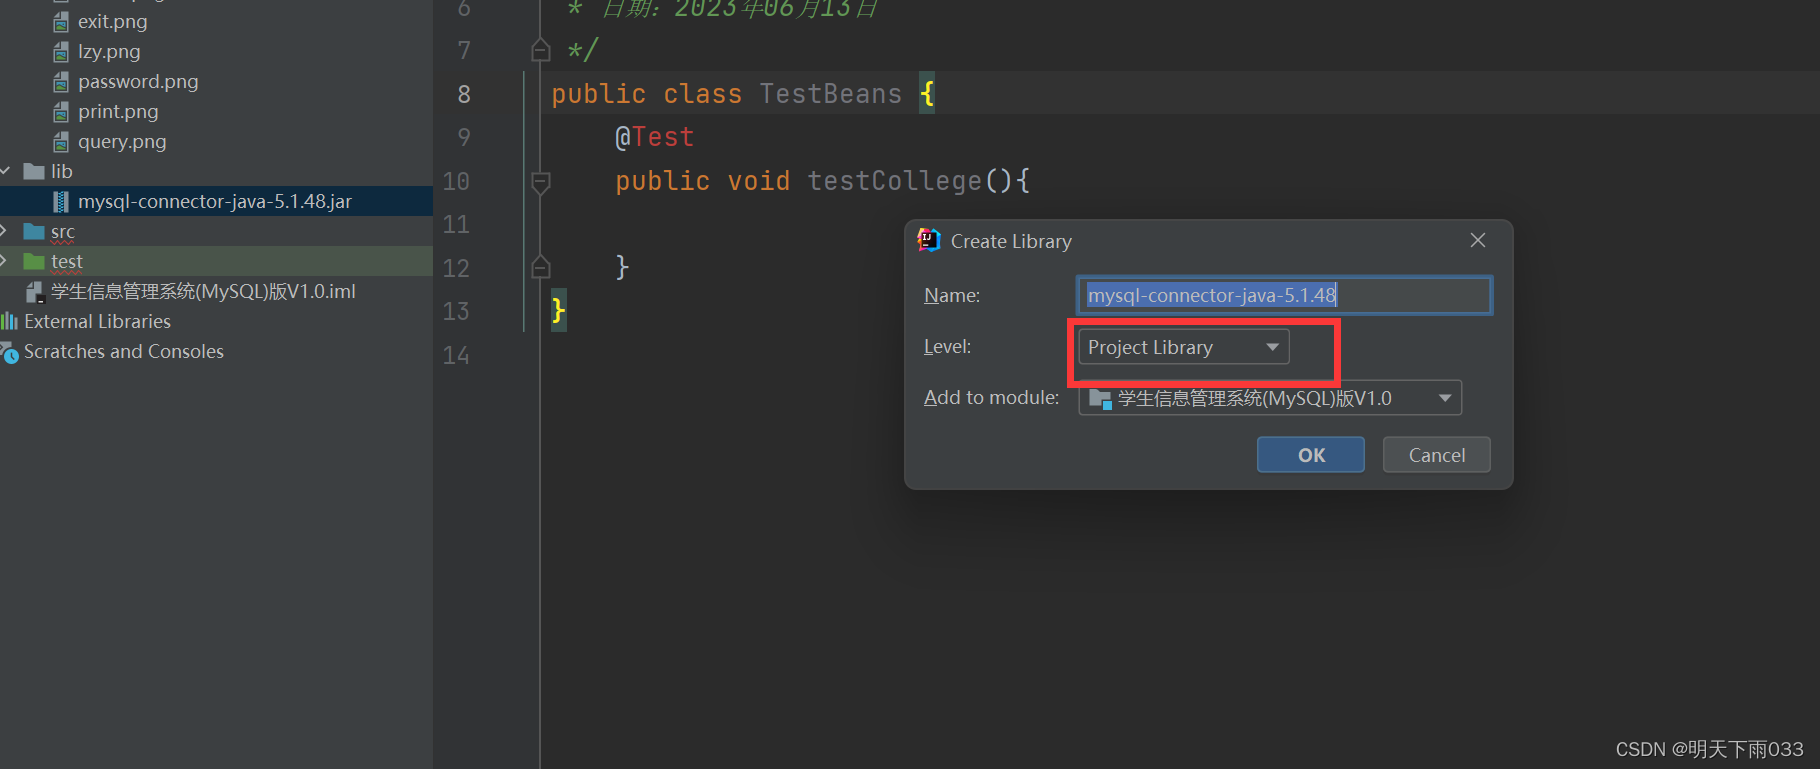Click the green test folder icon
1820x769 pixels.
(x=34, y=262)
